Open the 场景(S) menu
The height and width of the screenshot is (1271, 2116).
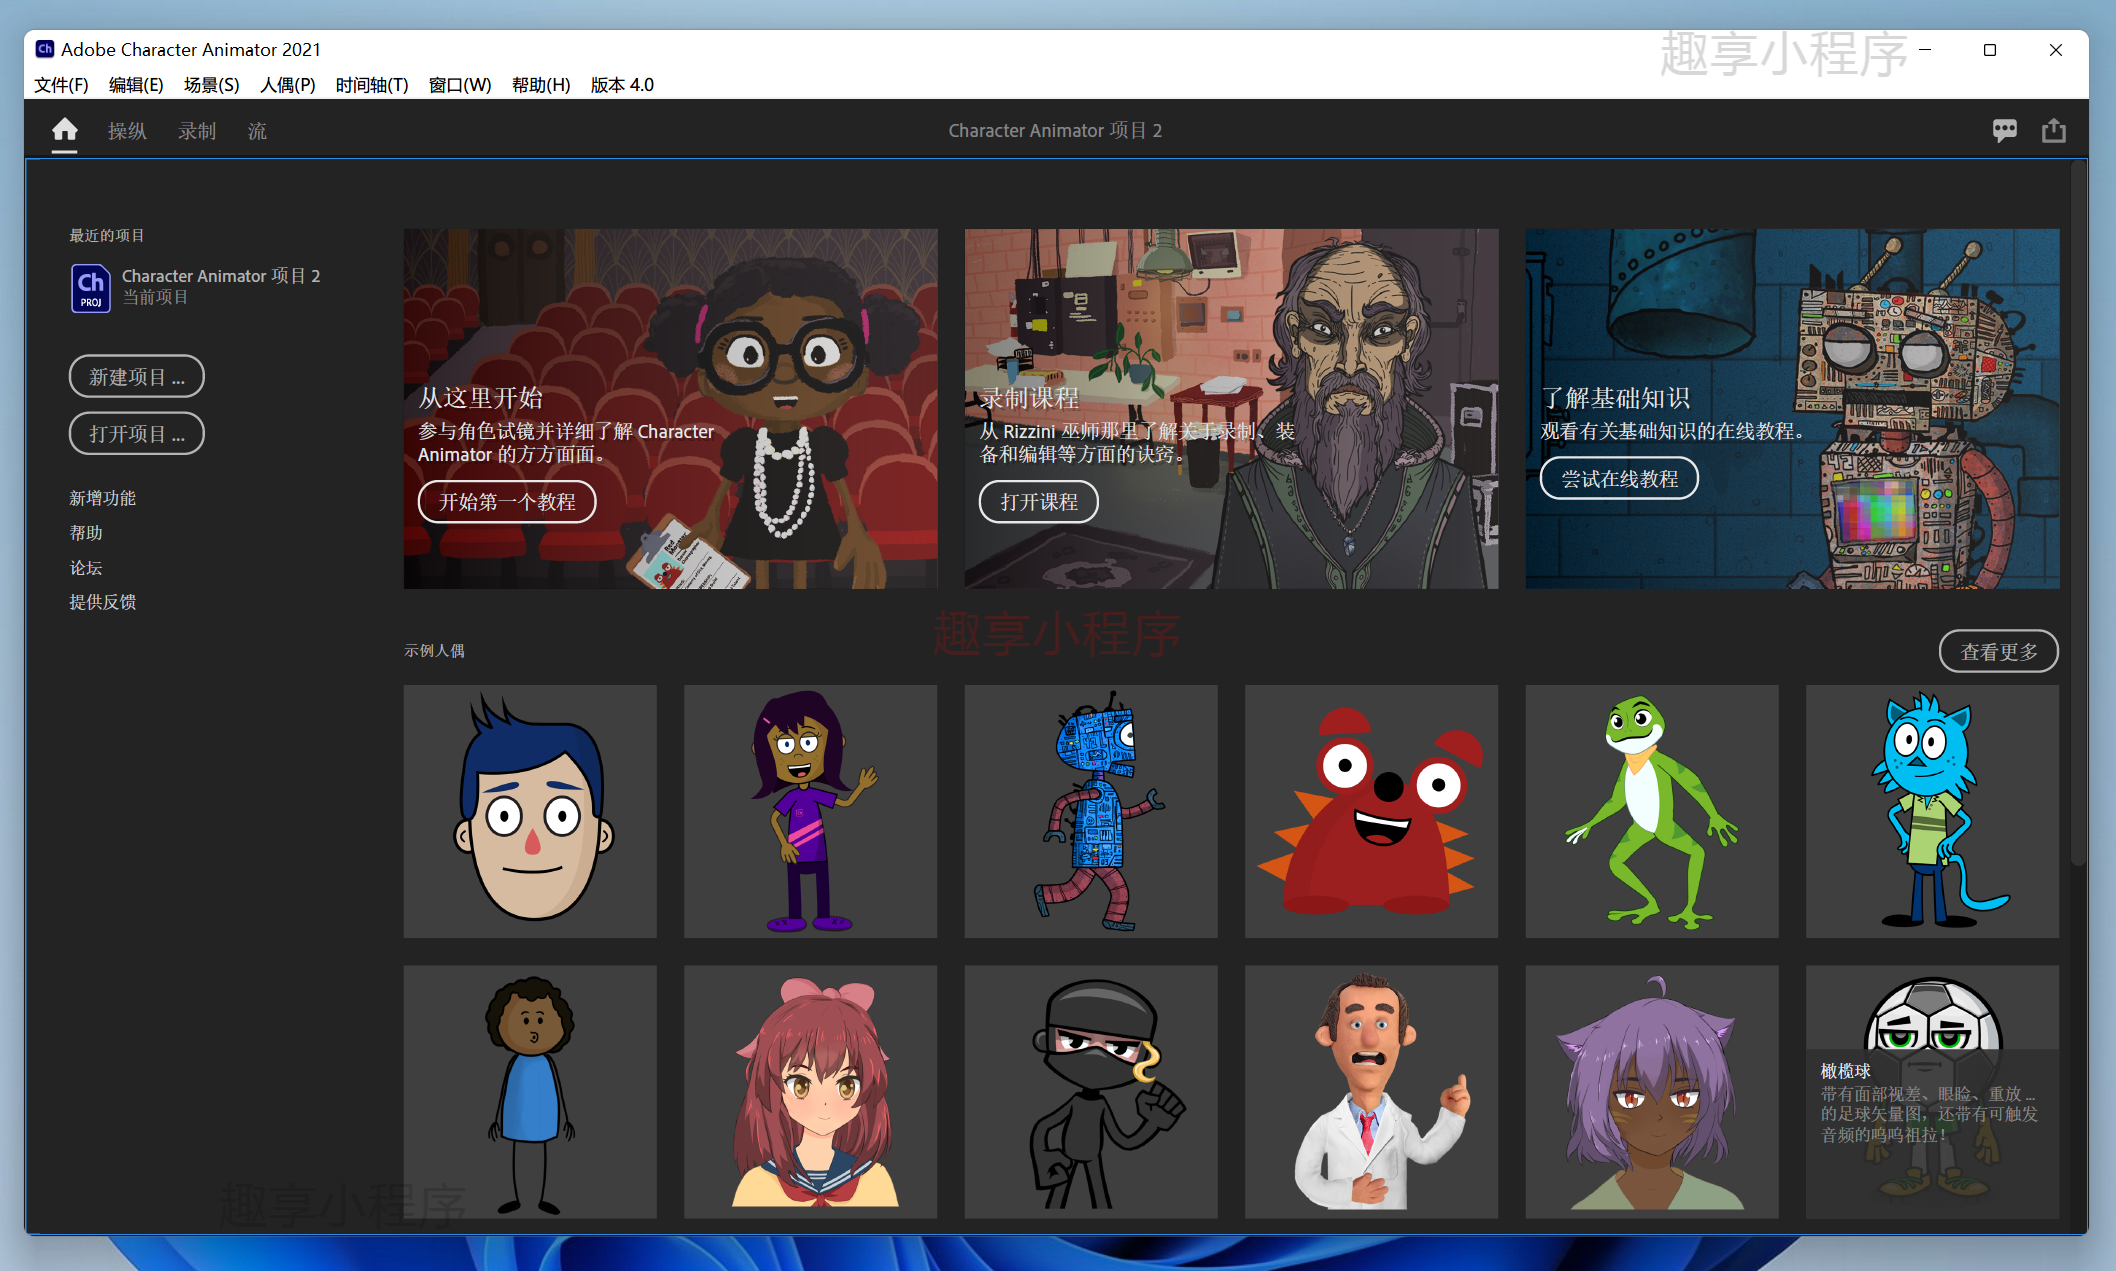pos(211,85)
